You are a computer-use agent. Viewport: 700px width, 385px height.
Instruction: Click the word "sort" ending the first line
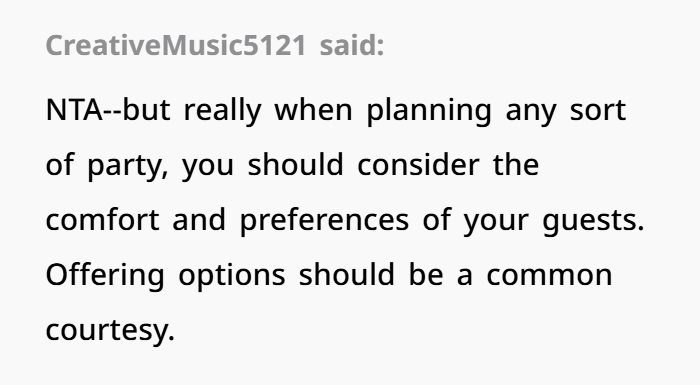(x=598, y=111)
